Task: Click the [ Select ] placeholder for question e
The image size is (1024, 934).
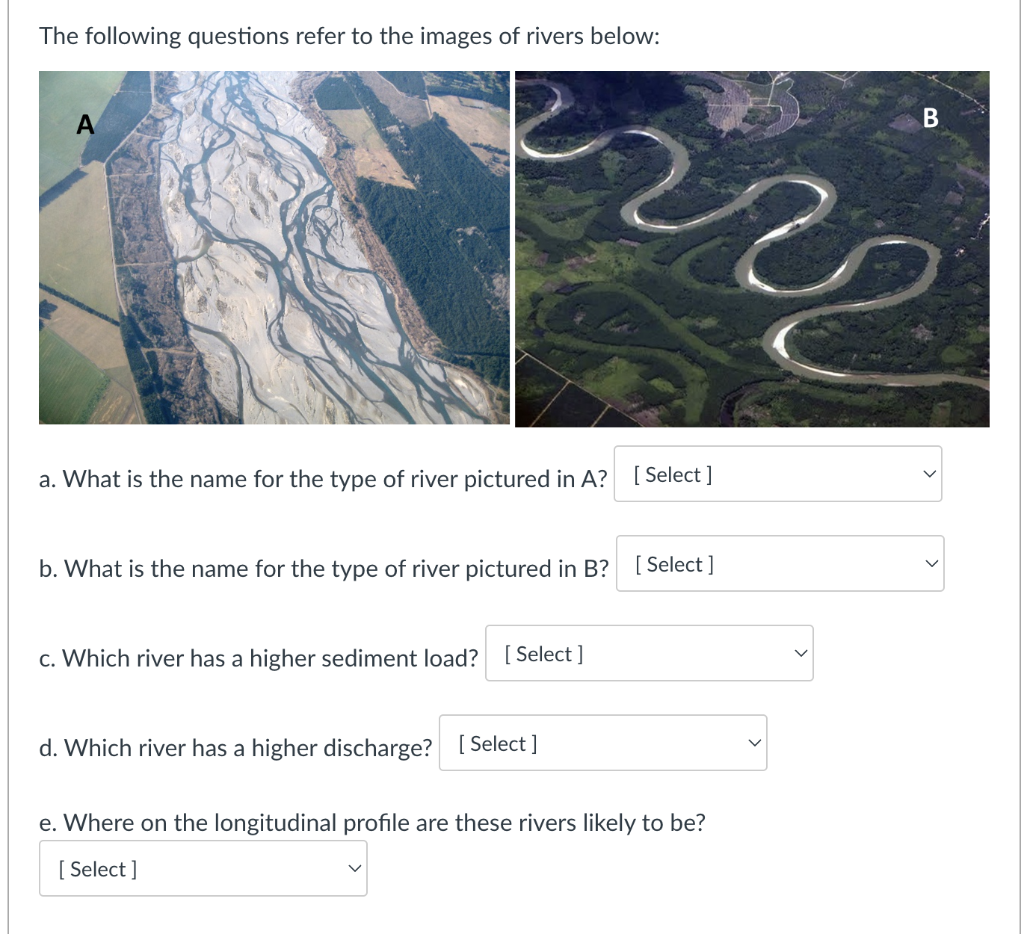Action: tap(96, 868)
